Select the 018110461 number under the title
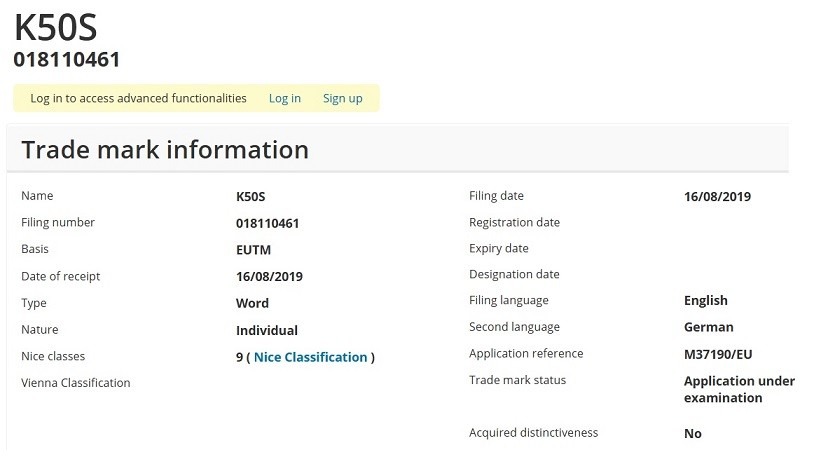Image resolution: width=814 pixels, height=450 pixels. click(67, 60)
